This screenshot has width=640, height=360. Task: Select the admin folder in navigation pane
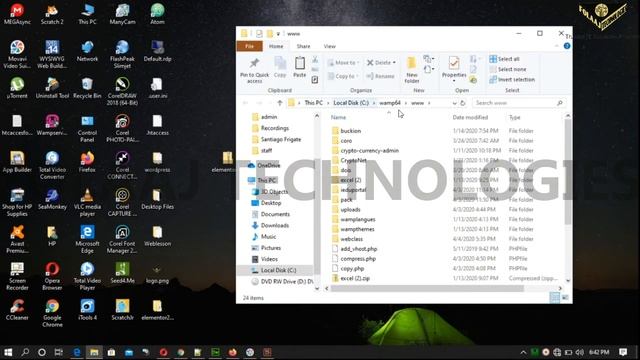pos(269,117)
